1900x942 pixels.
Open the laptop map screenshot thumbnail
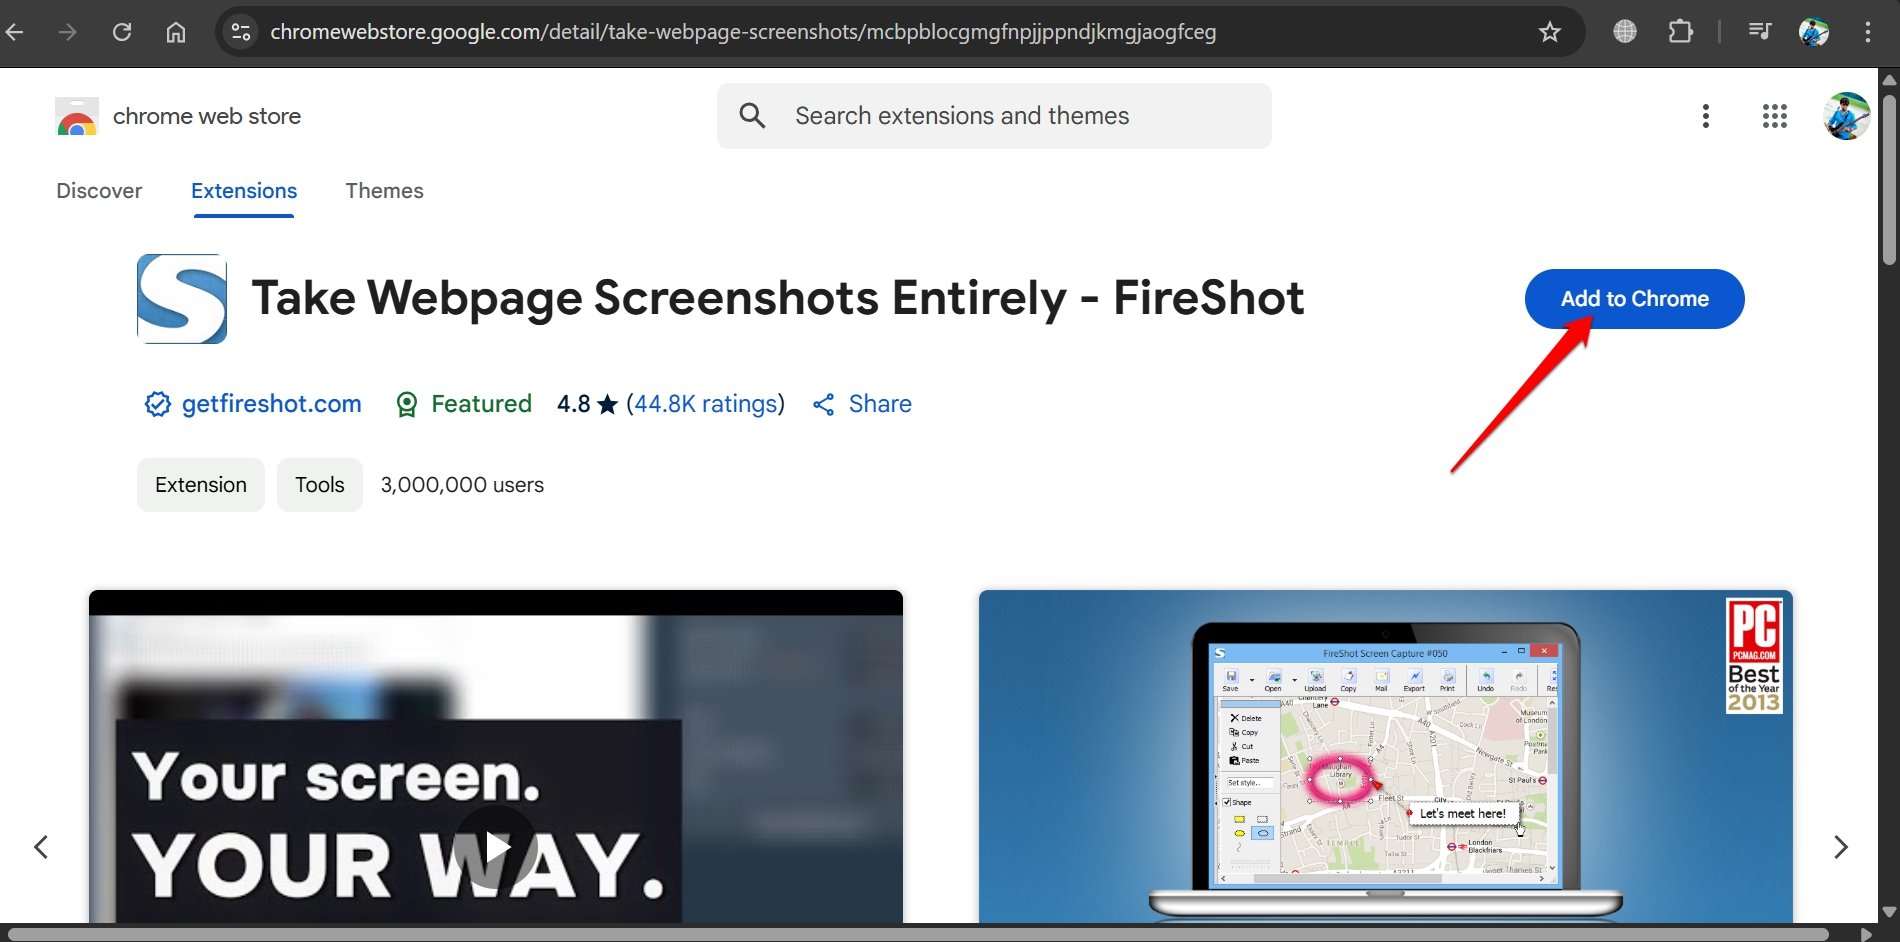[x=1385, y=757]
